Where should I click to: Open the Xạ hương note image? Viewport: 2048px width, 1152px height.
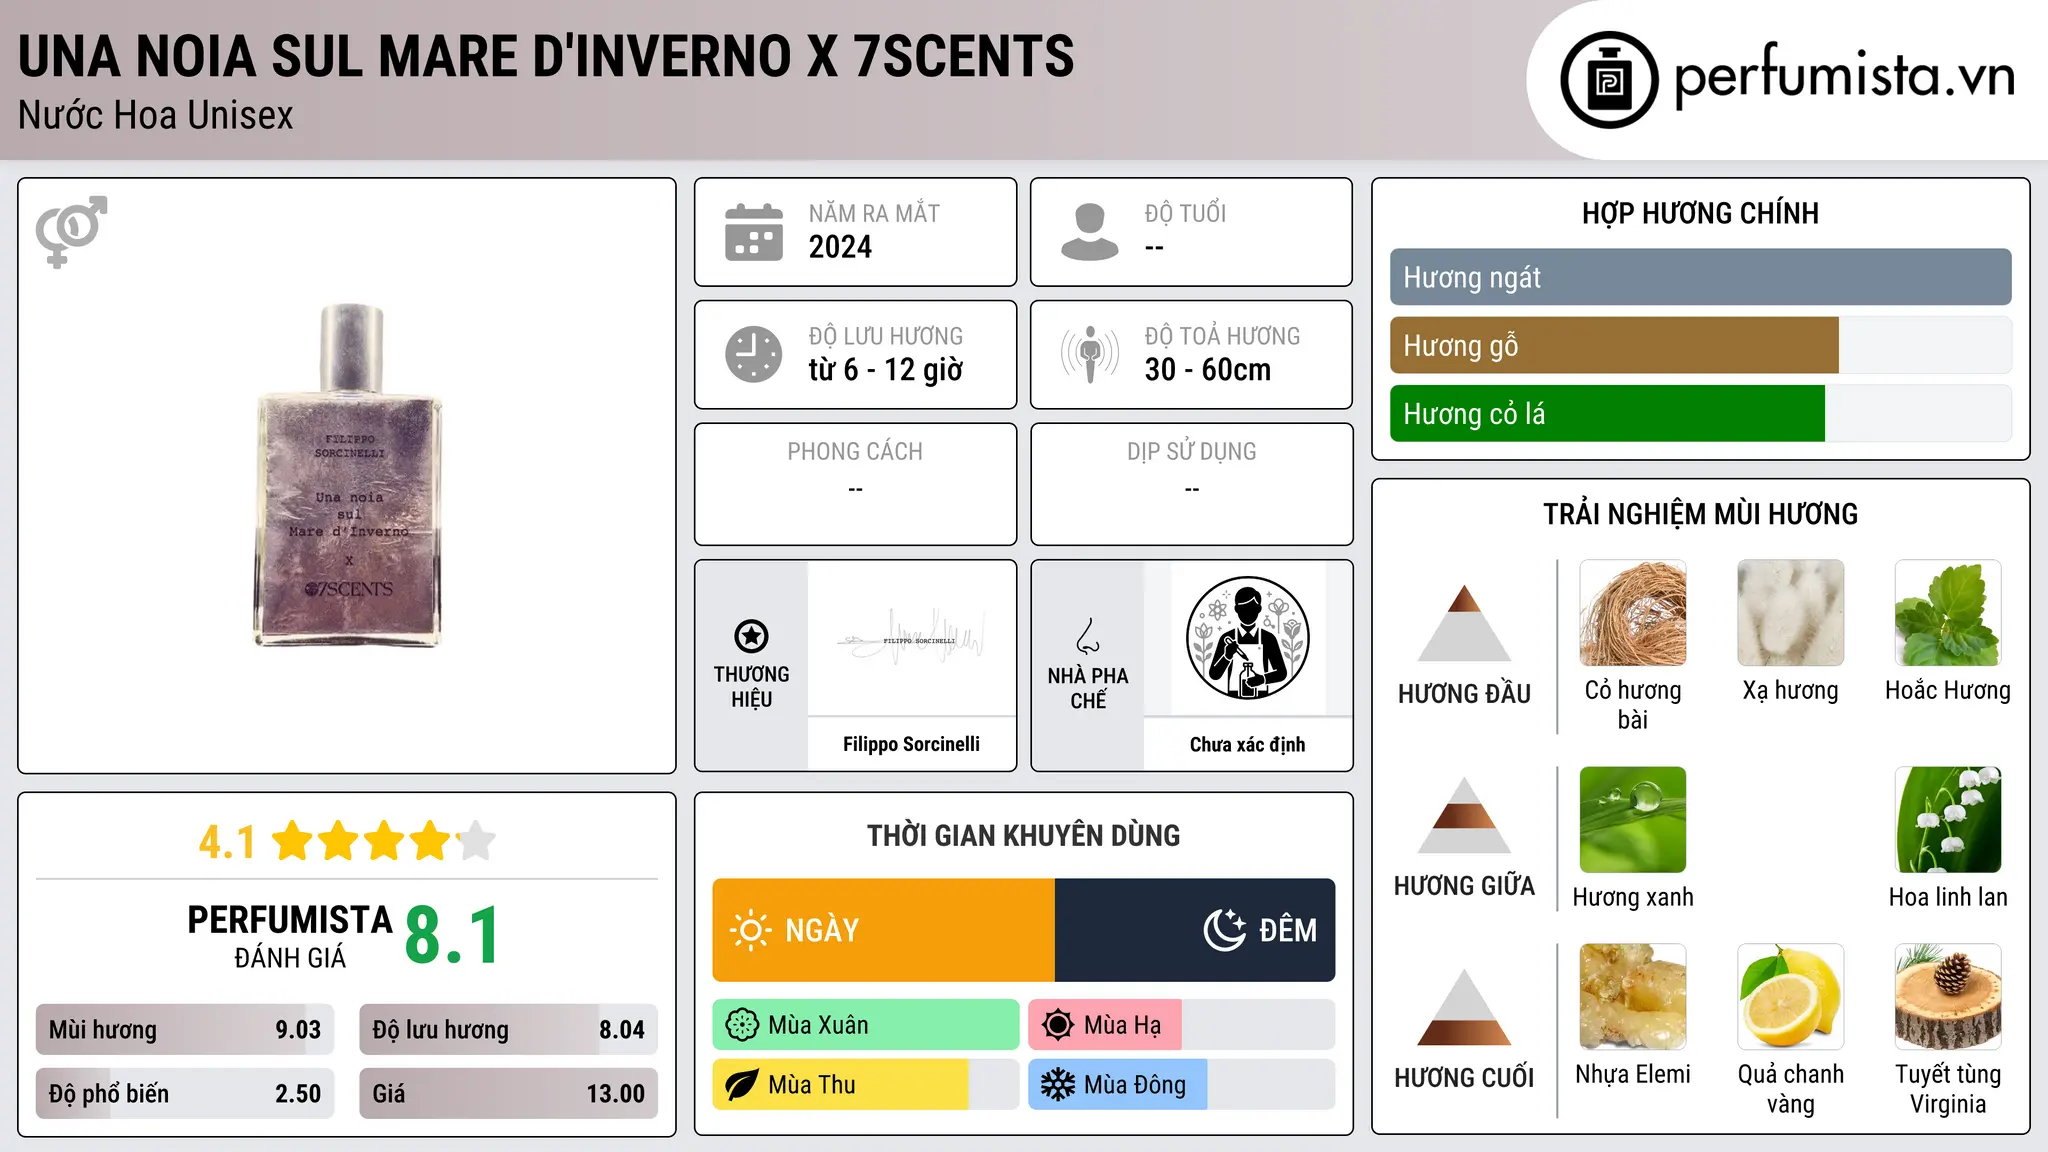coord(1790,613)
